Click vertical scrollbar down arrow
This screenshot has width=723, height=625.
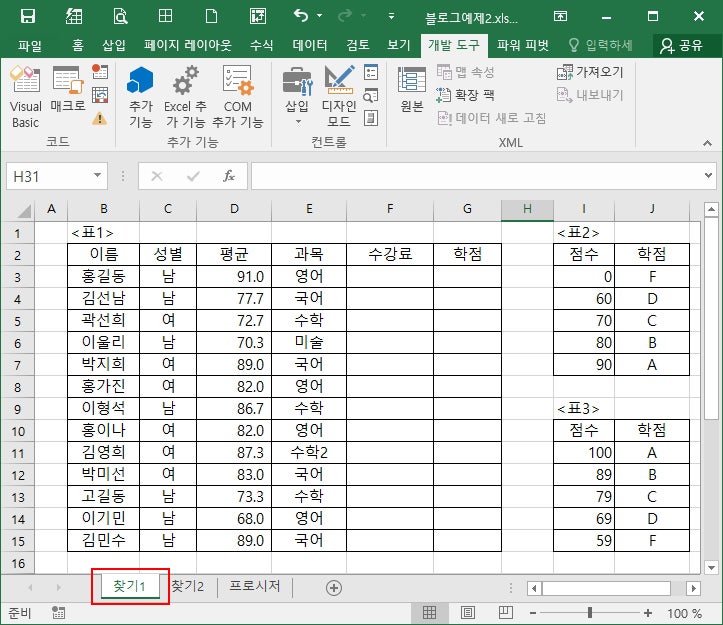pyautogui.click(x=711, y=567)
